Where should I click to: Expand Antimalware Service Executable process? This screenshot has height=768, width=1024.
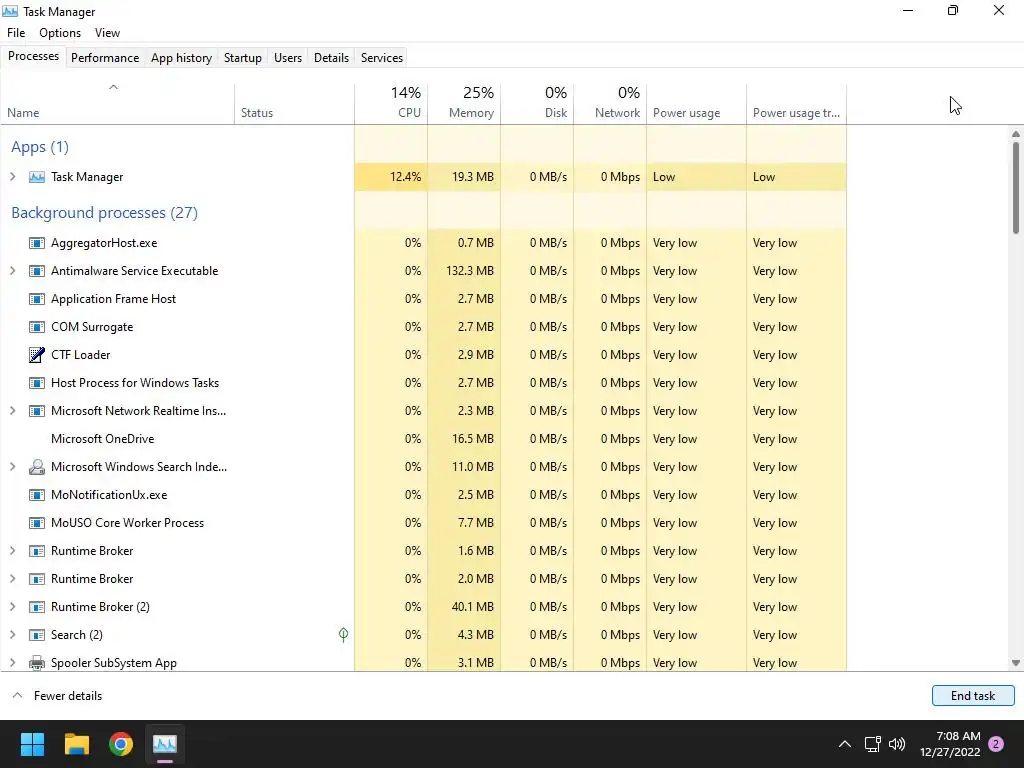pos(12,271)
